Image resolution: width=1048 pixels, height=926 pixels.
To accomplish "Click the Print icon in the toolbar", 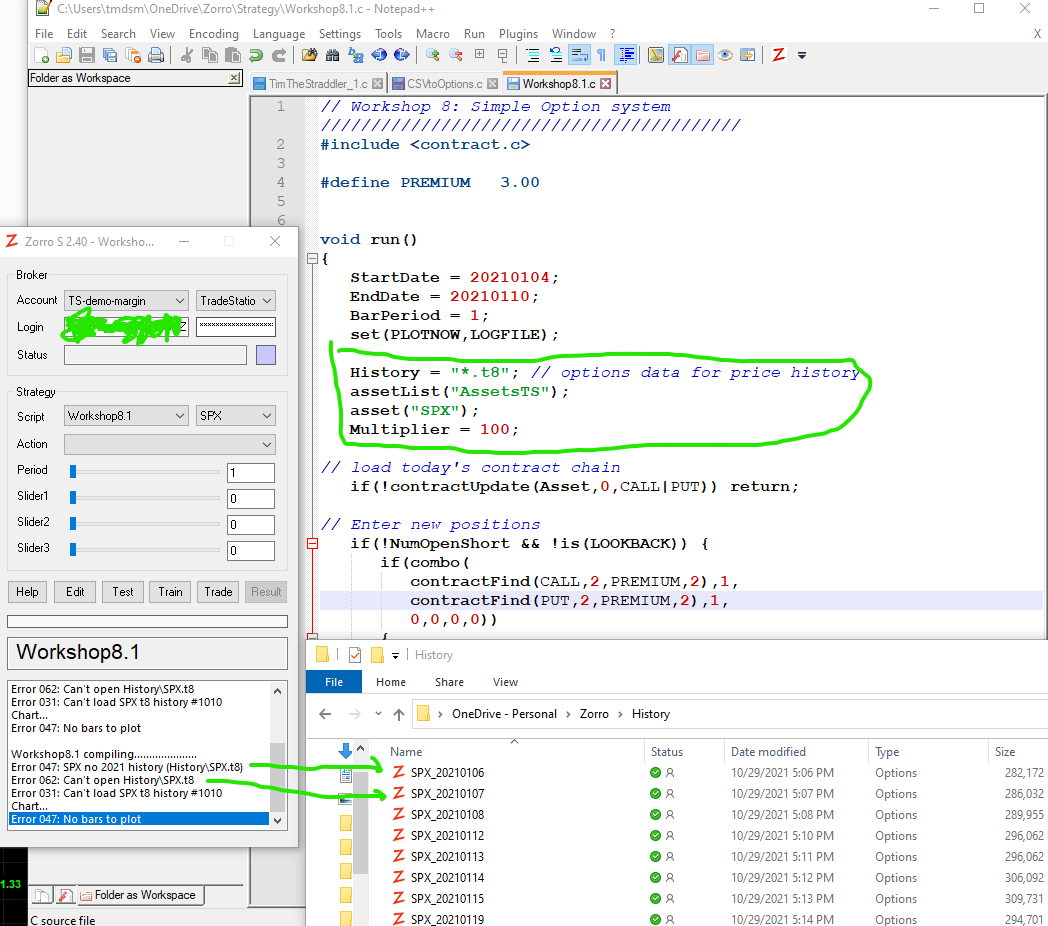I will pyautogui.click(x=155, y=55).
